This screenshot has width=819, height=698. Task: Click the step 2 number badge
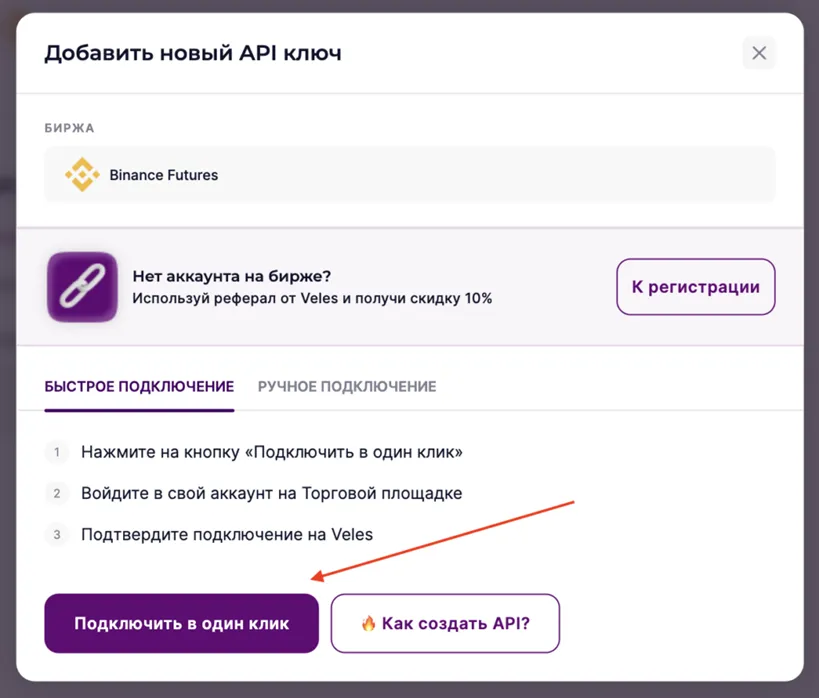click(x=56, y=493)
